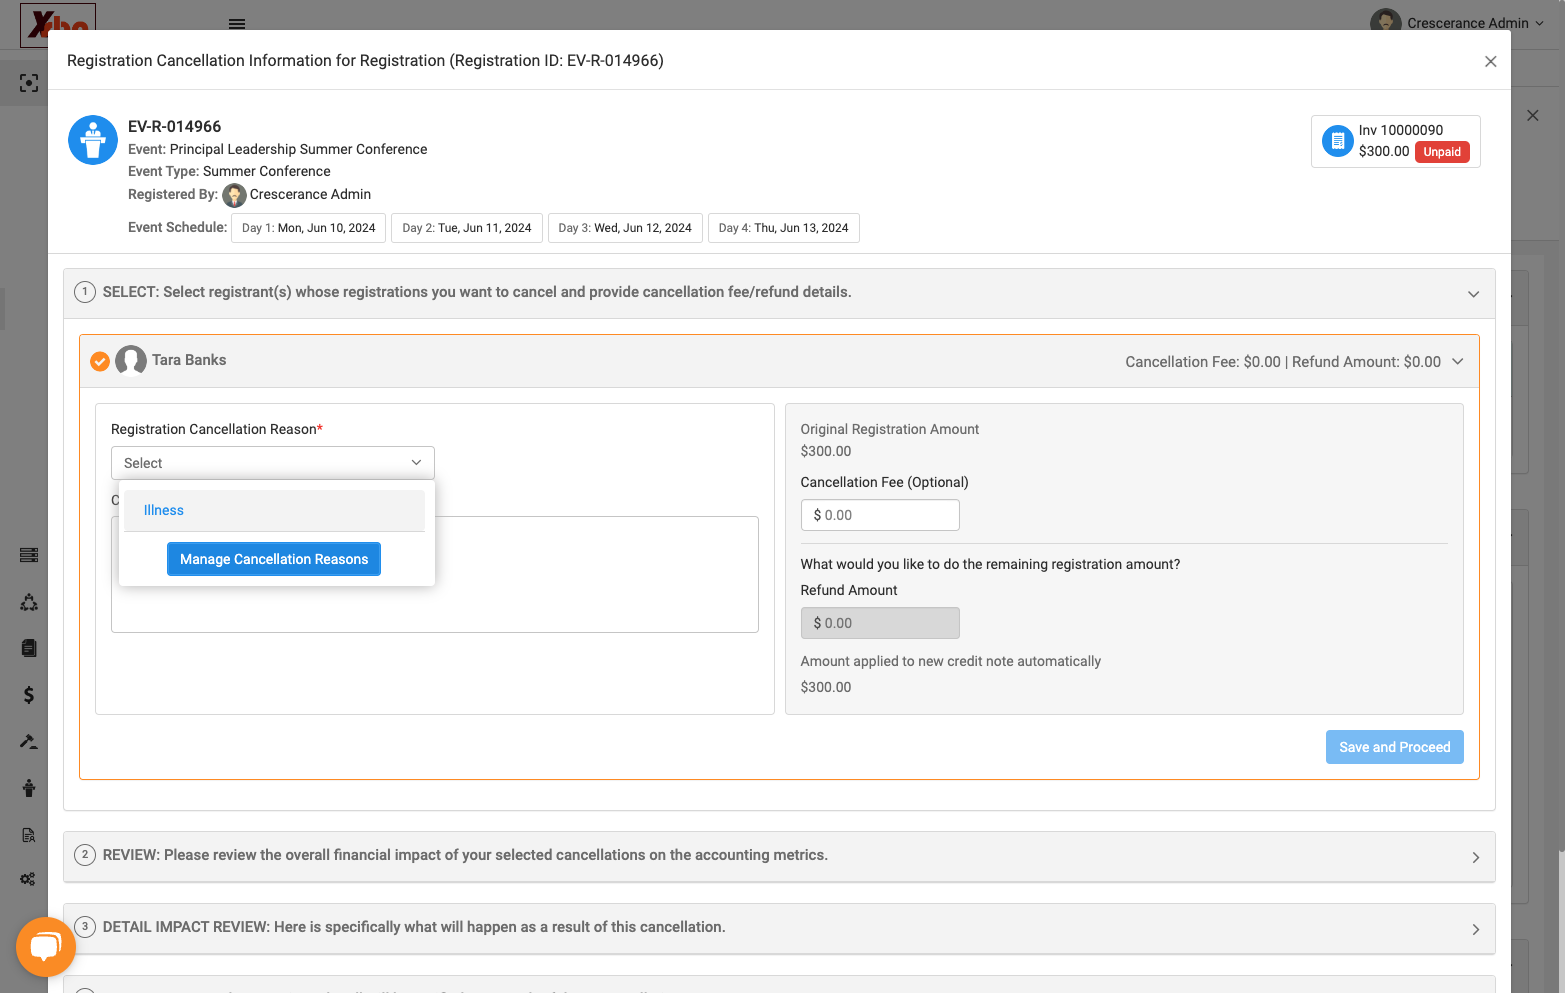Click Save and Proceed

tap(1394, 747)
